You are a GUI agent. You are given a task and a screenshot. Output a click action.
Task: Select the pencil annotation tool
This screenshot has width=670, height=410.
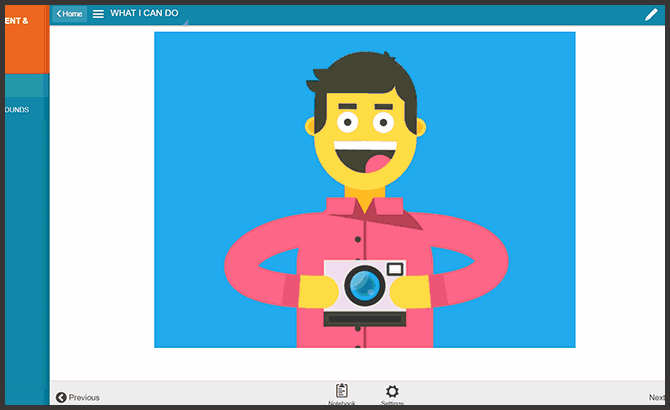coord(651,14)
